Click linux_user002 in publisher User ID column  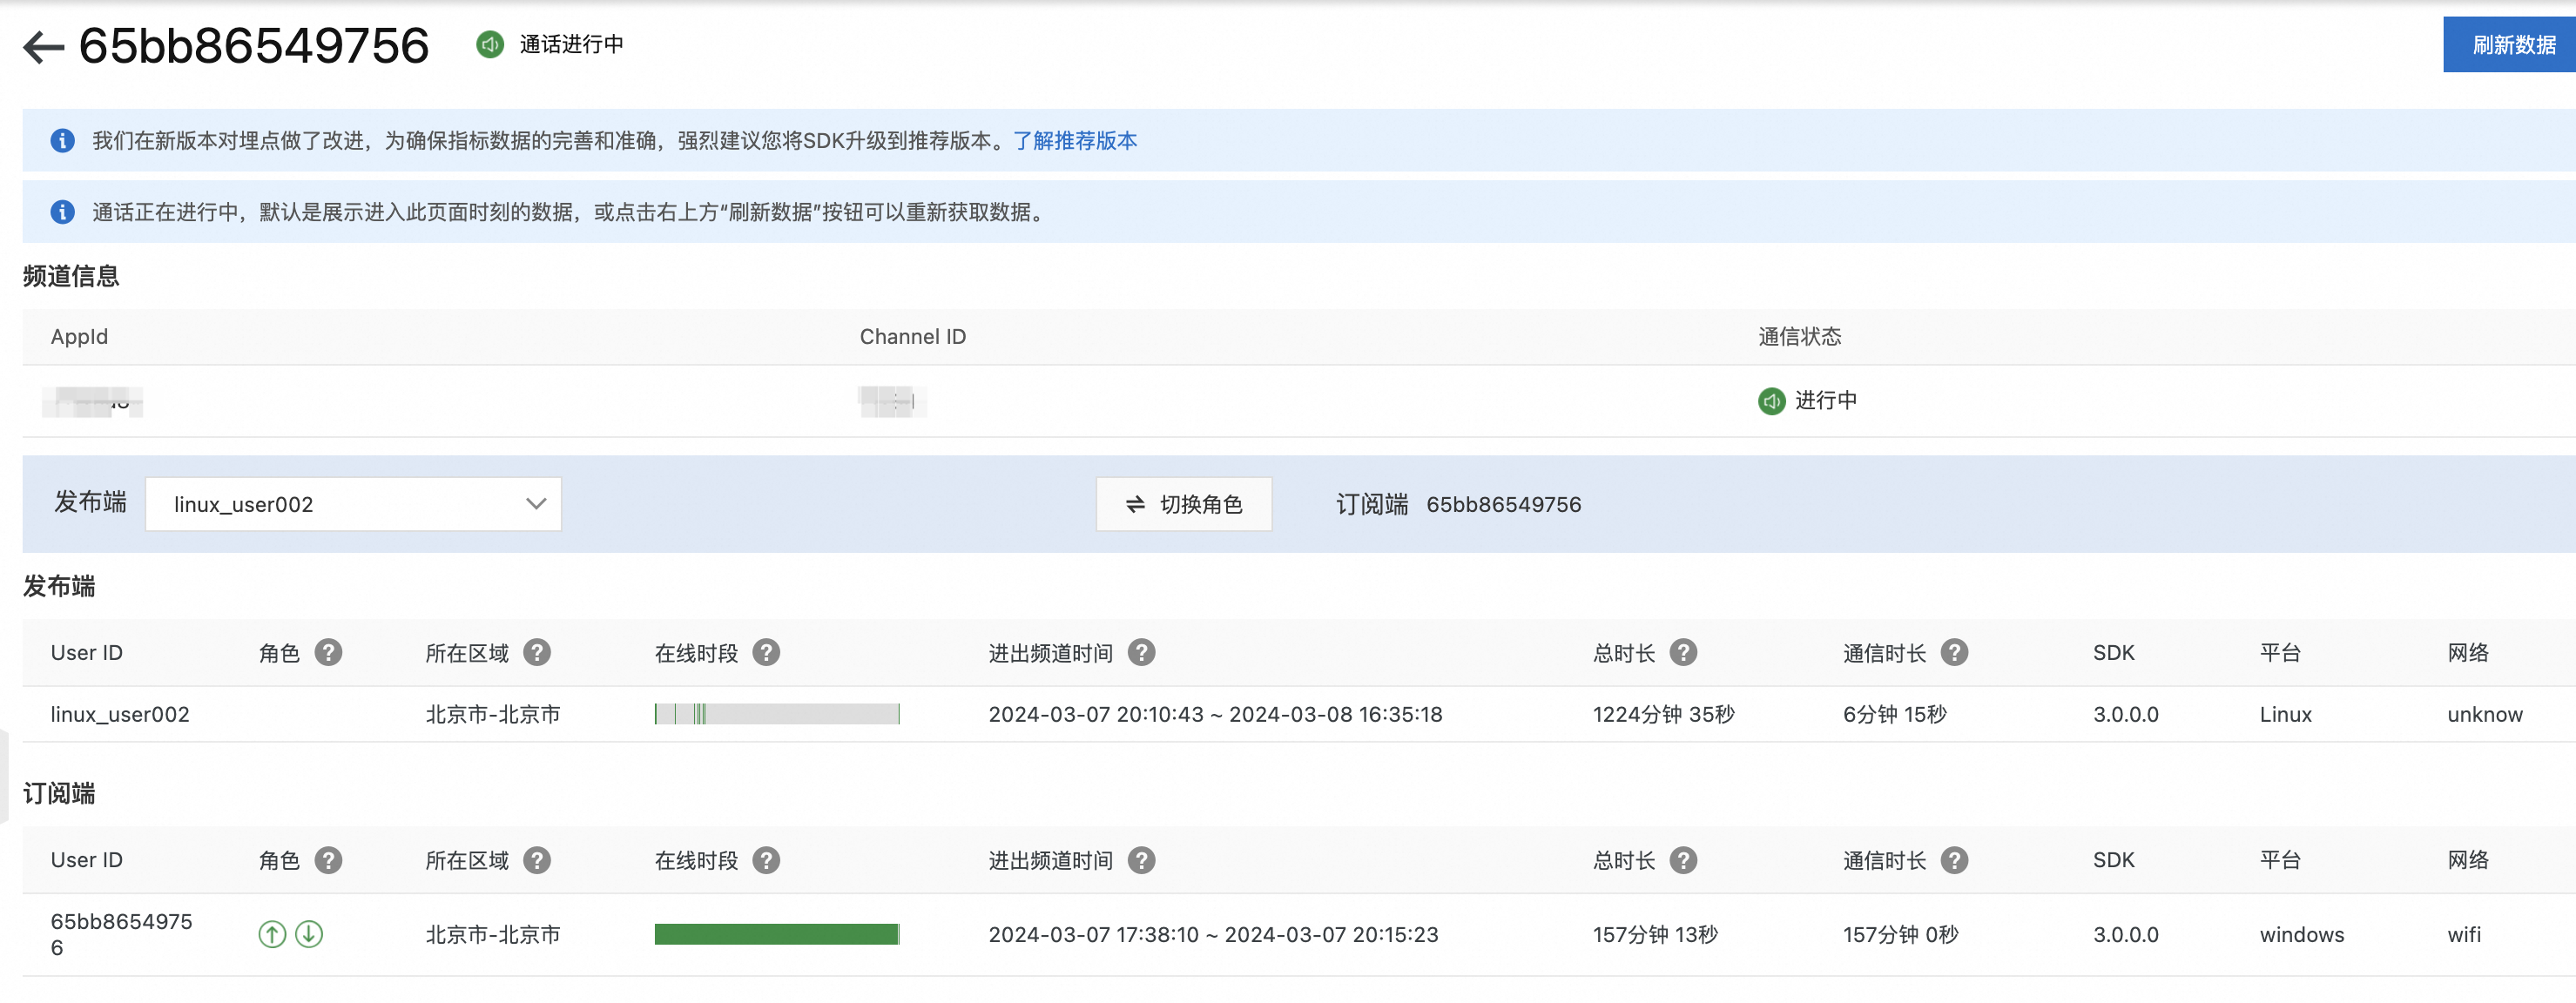point(120,714)
